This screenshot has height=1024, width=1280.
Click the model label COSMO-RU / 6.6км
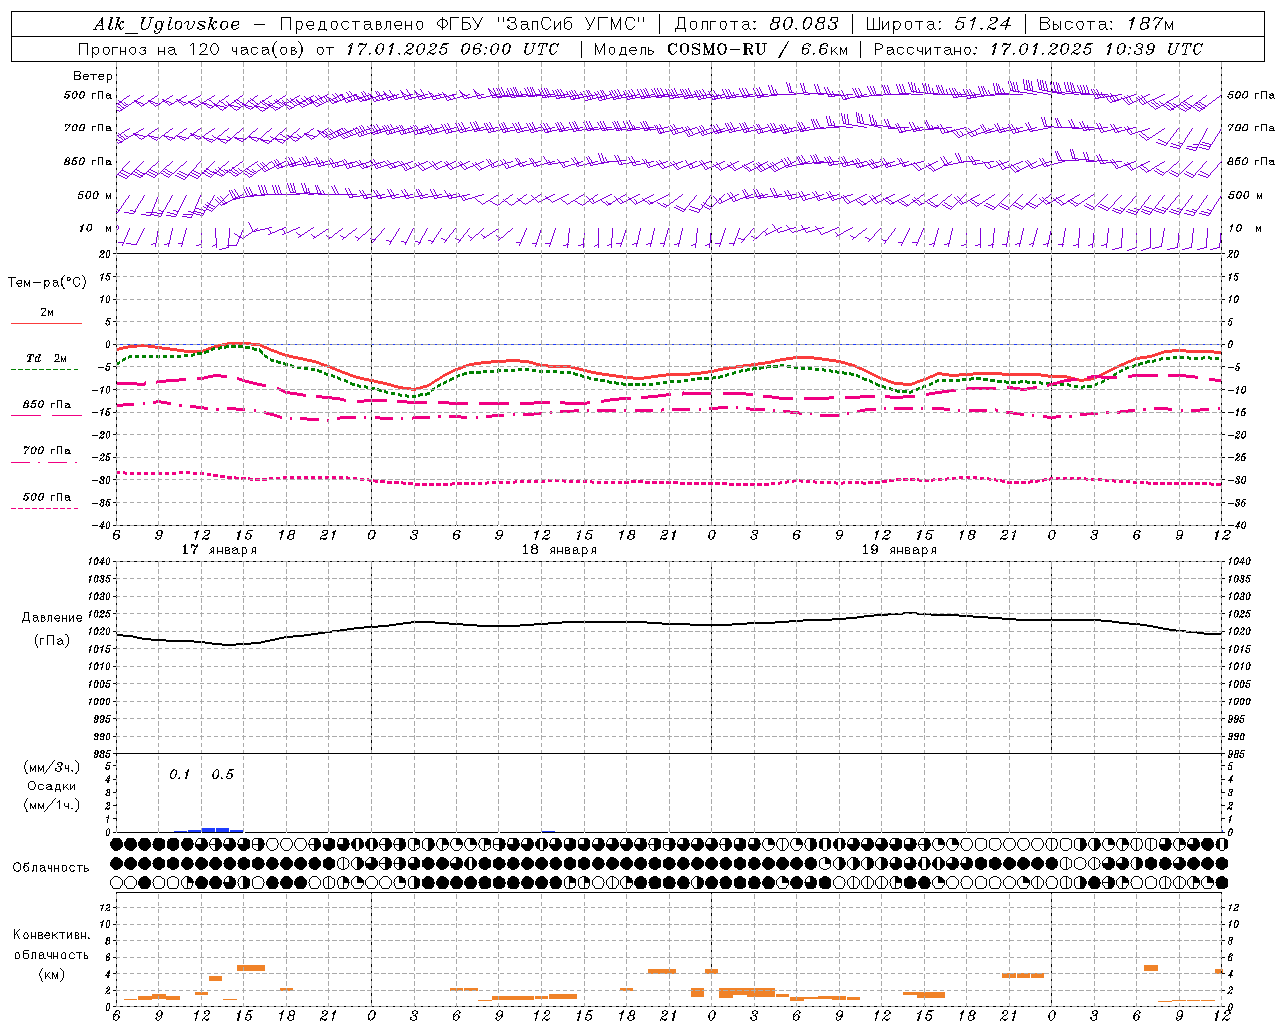point(756,49)
